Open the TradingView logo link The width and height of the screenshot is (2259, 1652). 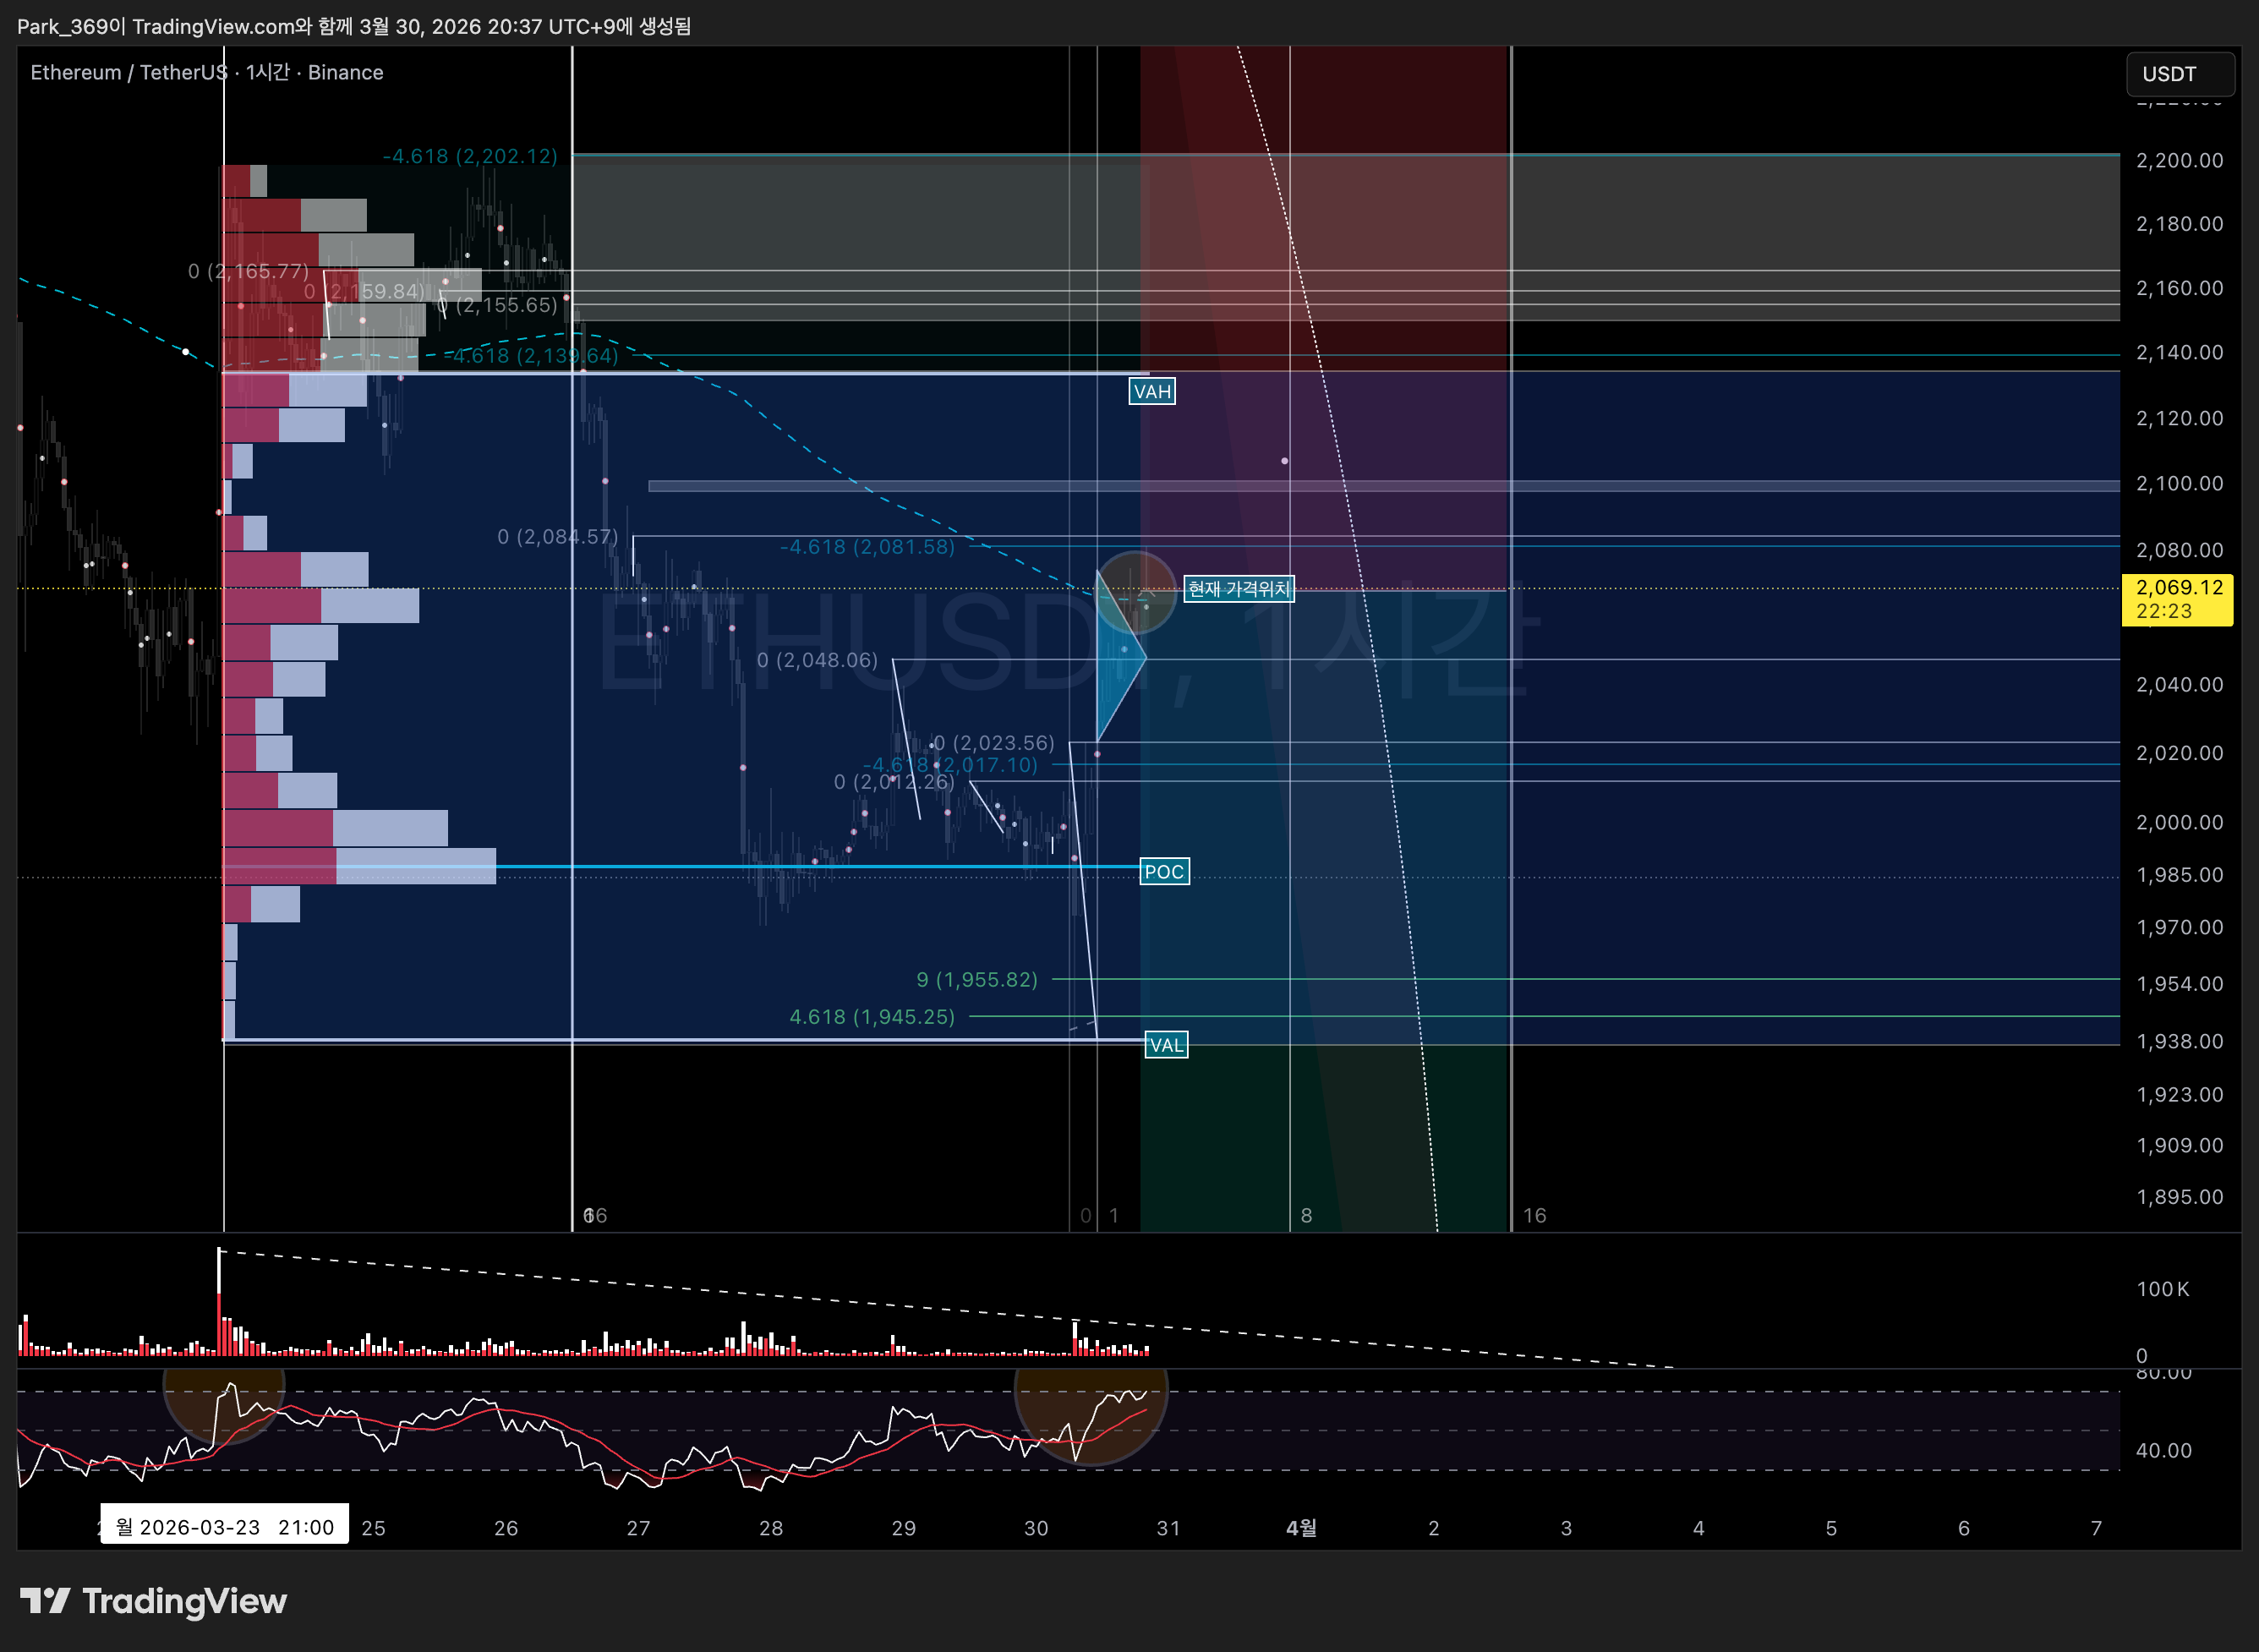[x=153, y=1601]
